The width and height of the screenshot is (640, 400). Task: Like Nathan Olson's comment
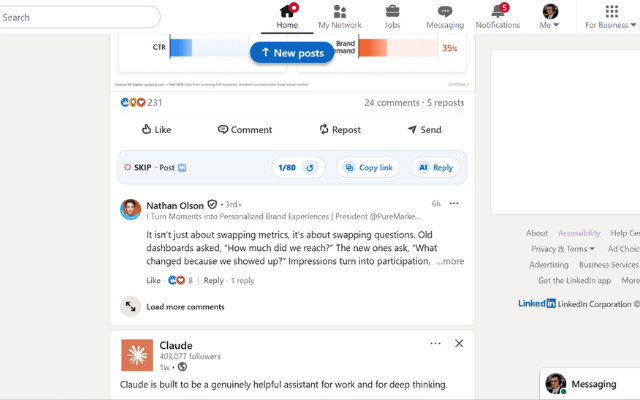(153, 280)
